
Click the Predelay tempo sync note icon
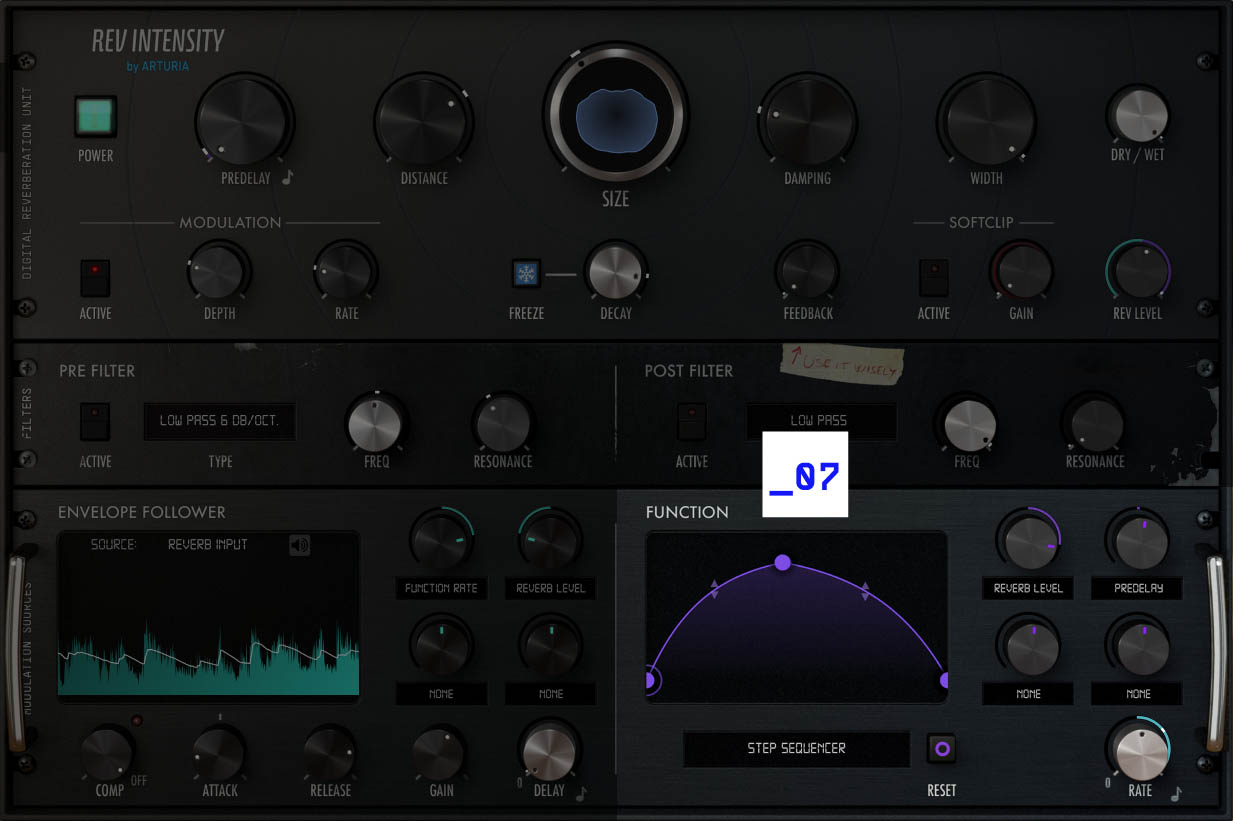tap(288, 178)
